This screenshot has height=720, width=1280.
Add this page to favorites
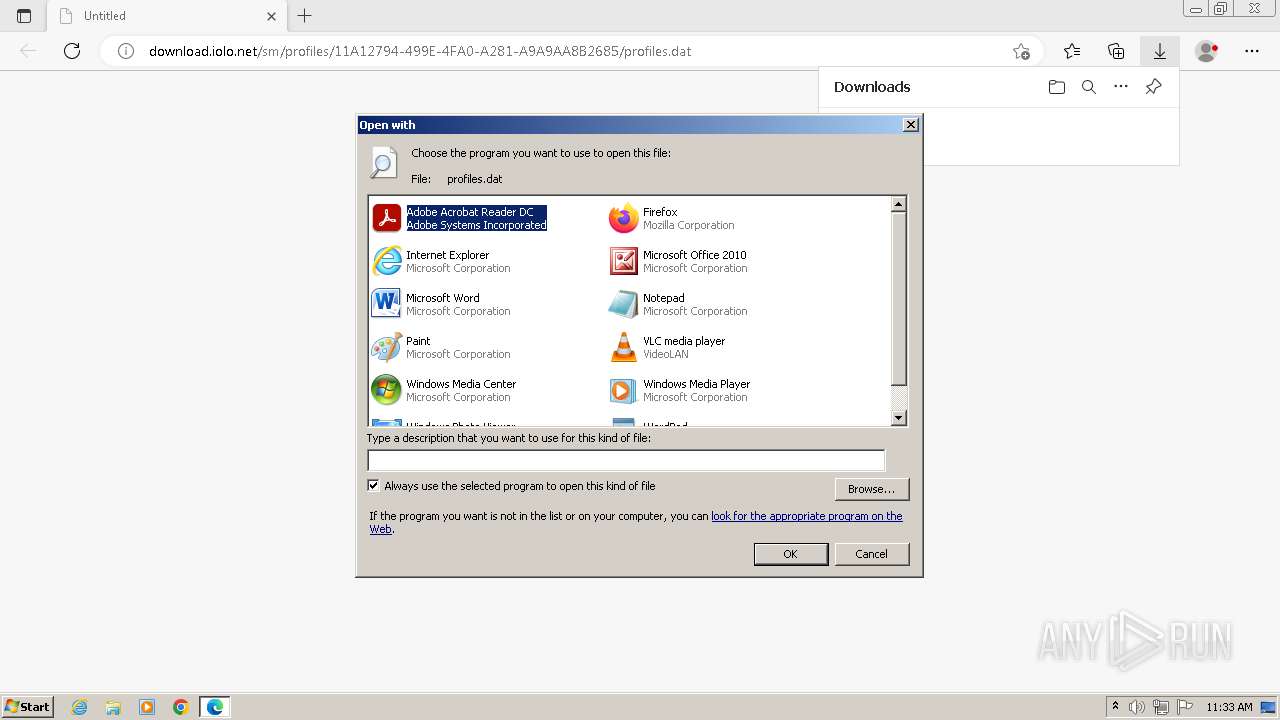[1021, 51]
